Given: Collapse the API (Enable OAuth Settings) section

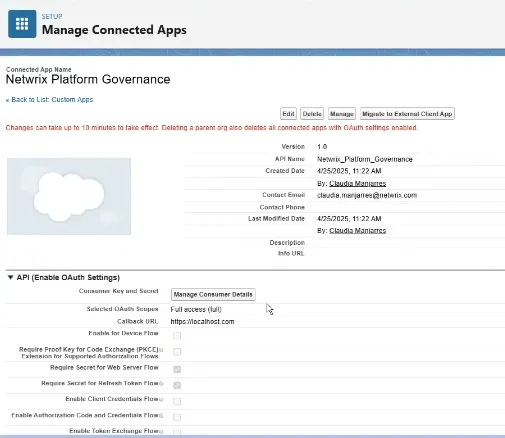Looking at the screenshot, I should coord(10,277).
